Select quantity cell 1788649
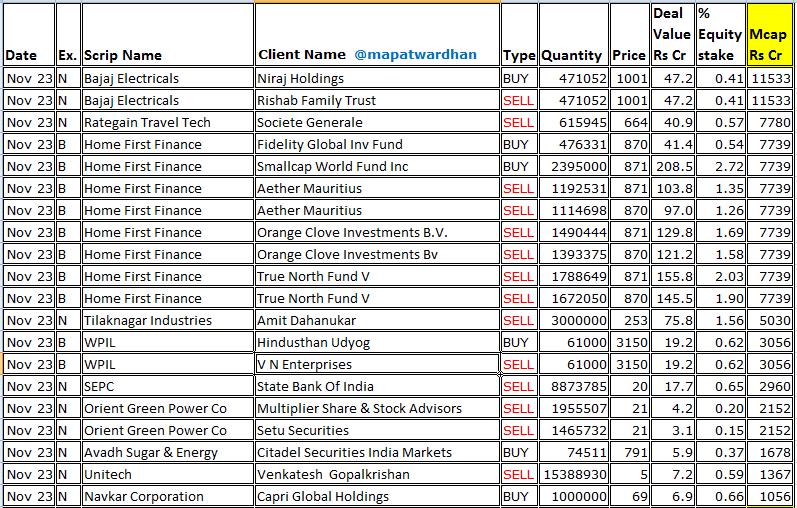This screenshot has width=797, height=508. coord(574,276)
